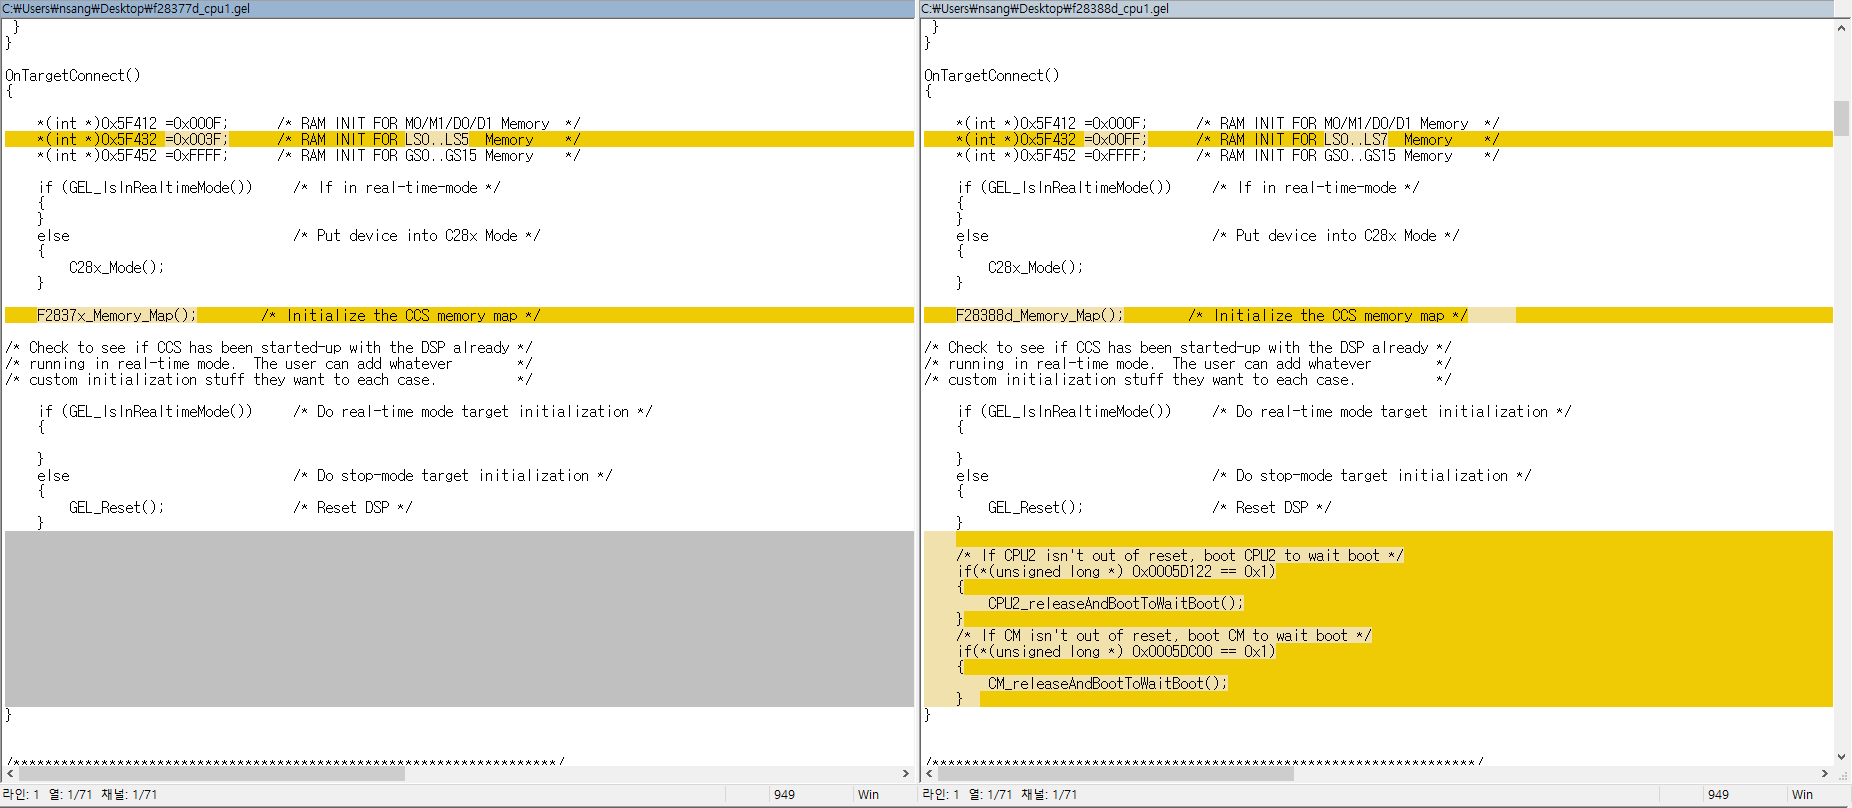Click OnTargetConnect() in the left pane
1852x808 pixels.
click(73, 76)
